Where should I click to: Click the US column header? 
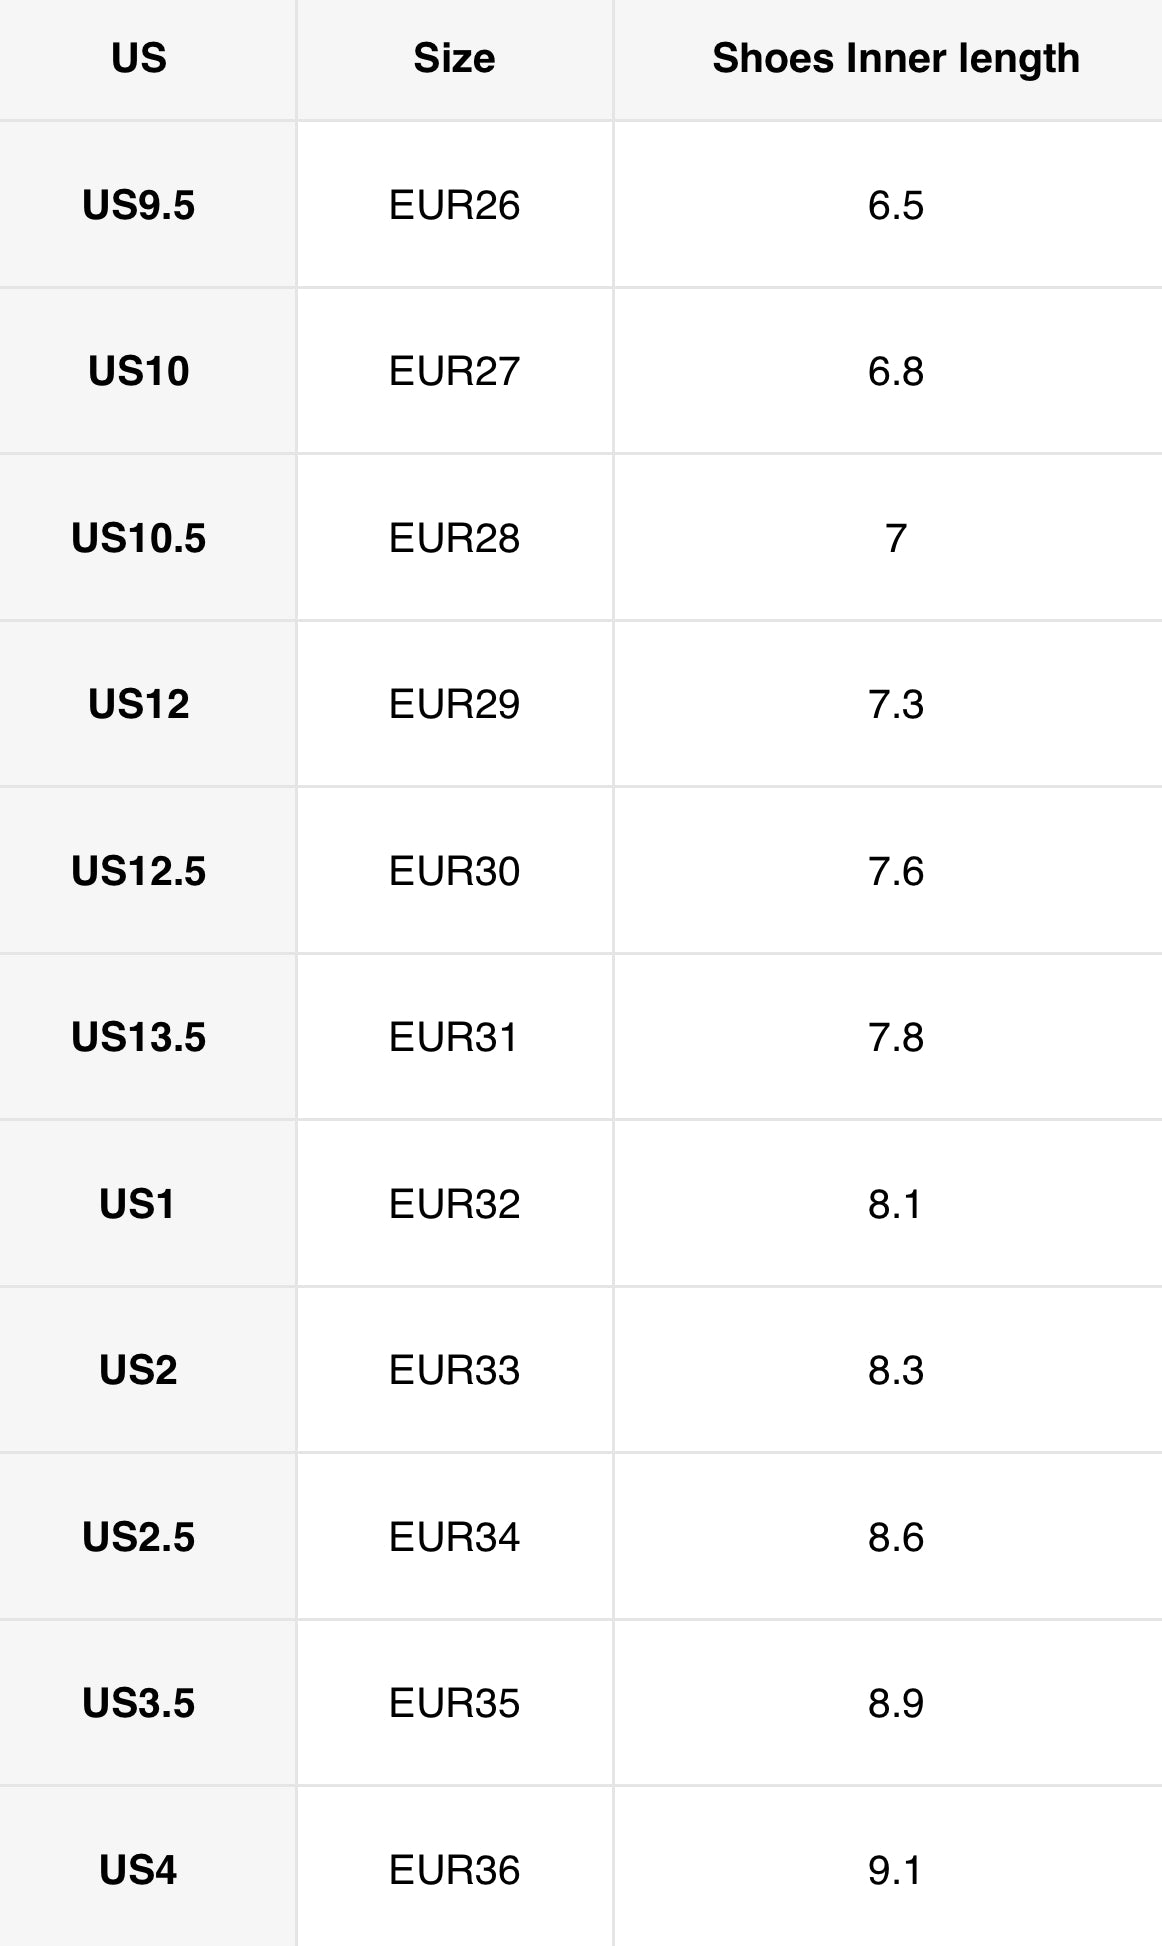pyautogui.click(x=139, y=58)
